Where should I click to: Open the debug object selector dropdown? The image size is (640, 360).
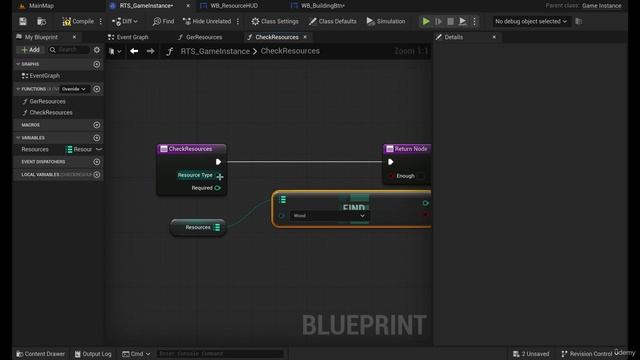coord(531,21)
